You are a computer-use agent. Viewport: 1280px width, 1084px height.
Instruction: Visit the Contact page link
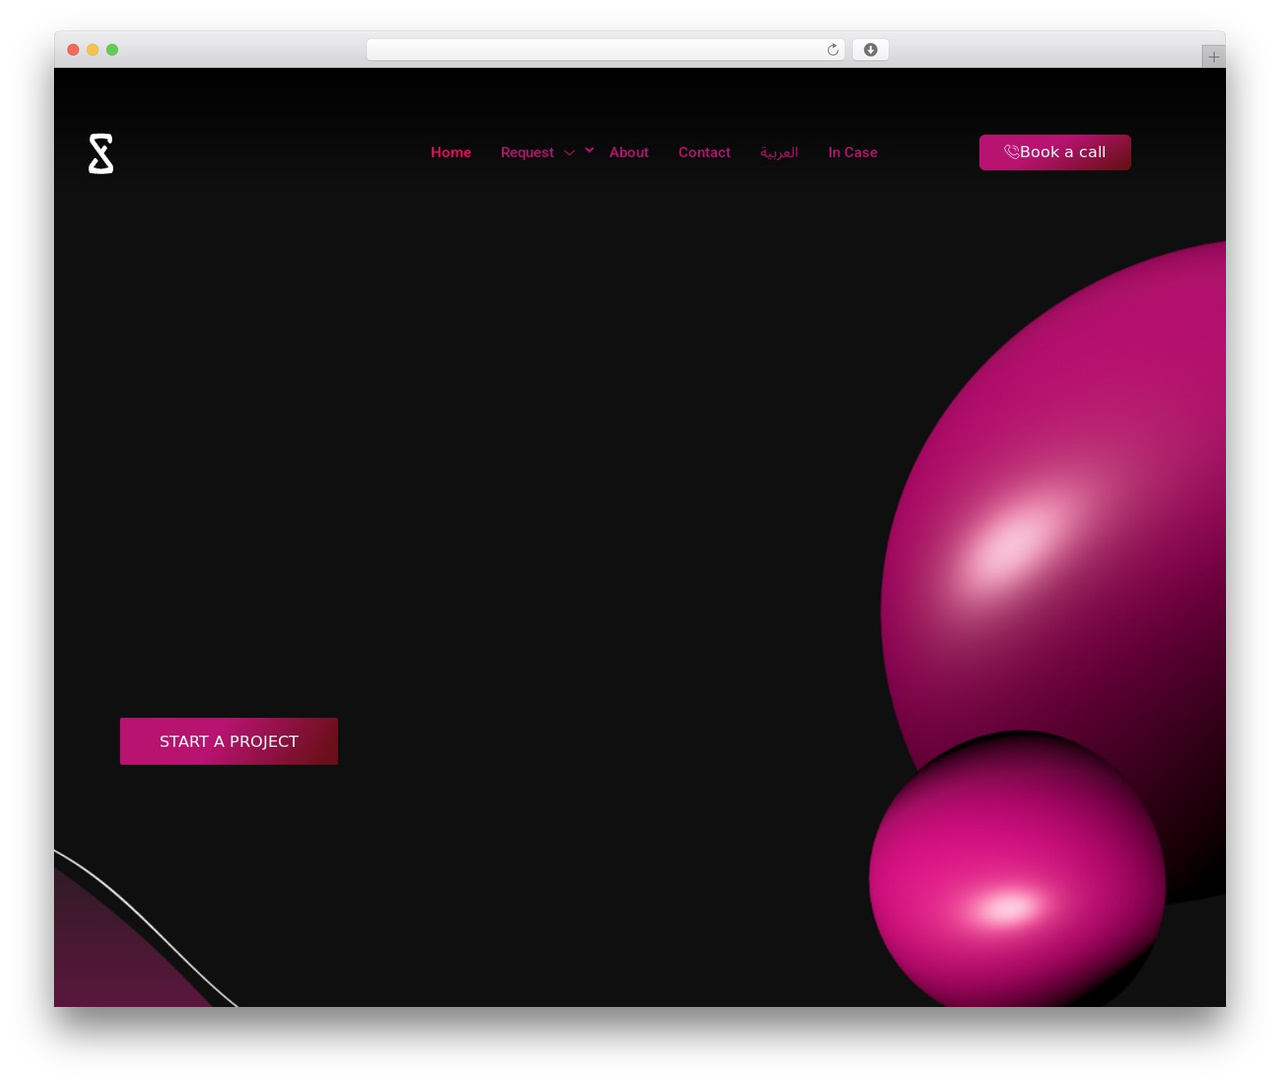(x=704, y=152)
